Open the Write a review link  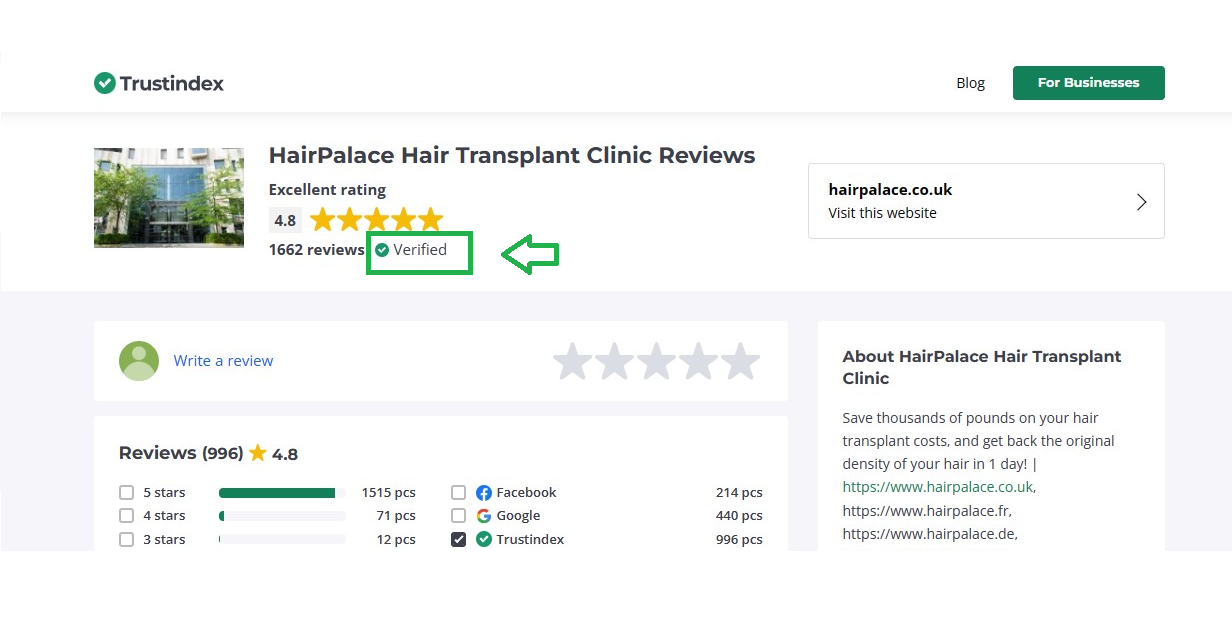click(x=223, y=361)
